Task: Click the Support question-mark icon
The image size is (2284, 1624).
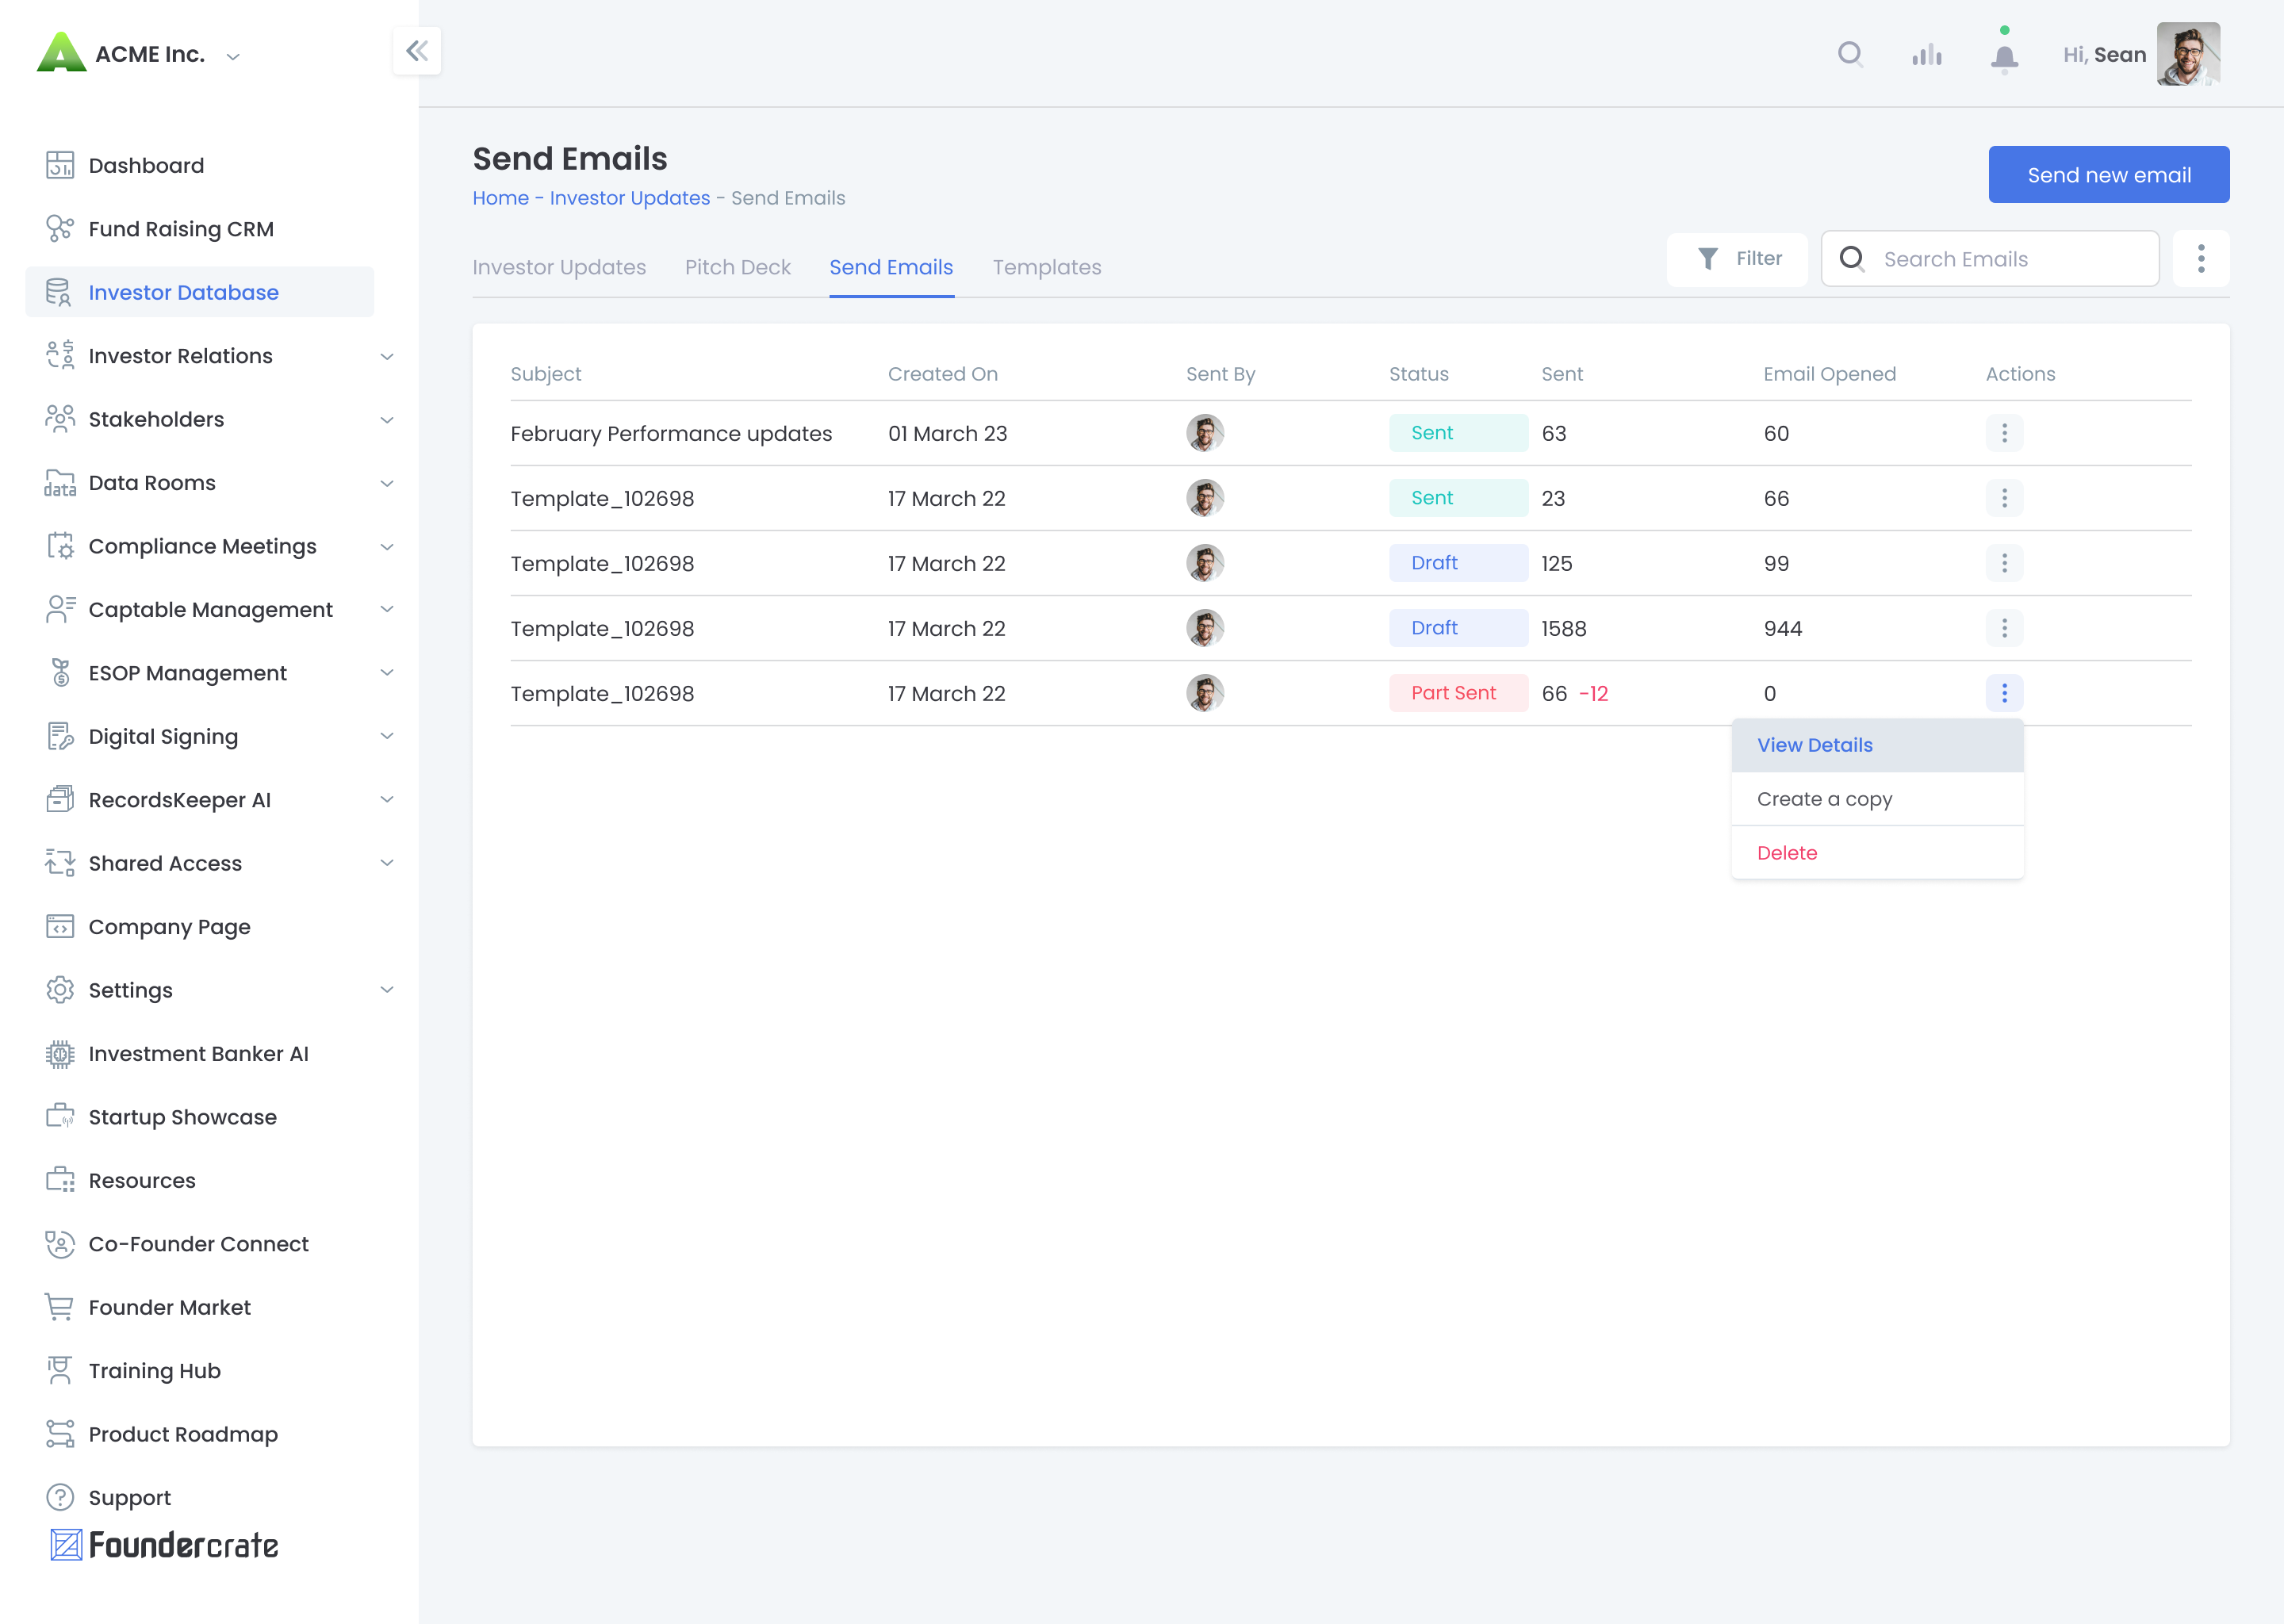Action: 60,1498
